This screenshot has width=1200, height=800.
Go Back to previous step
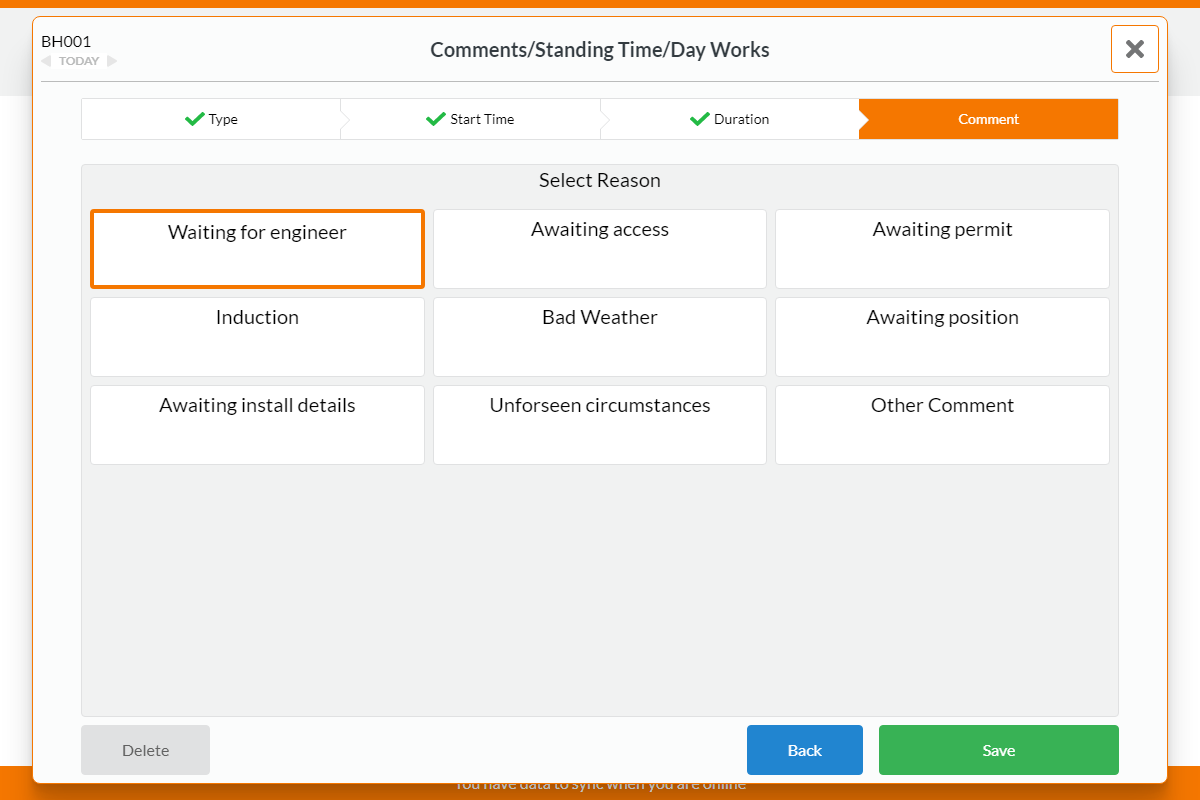(805, 750)
